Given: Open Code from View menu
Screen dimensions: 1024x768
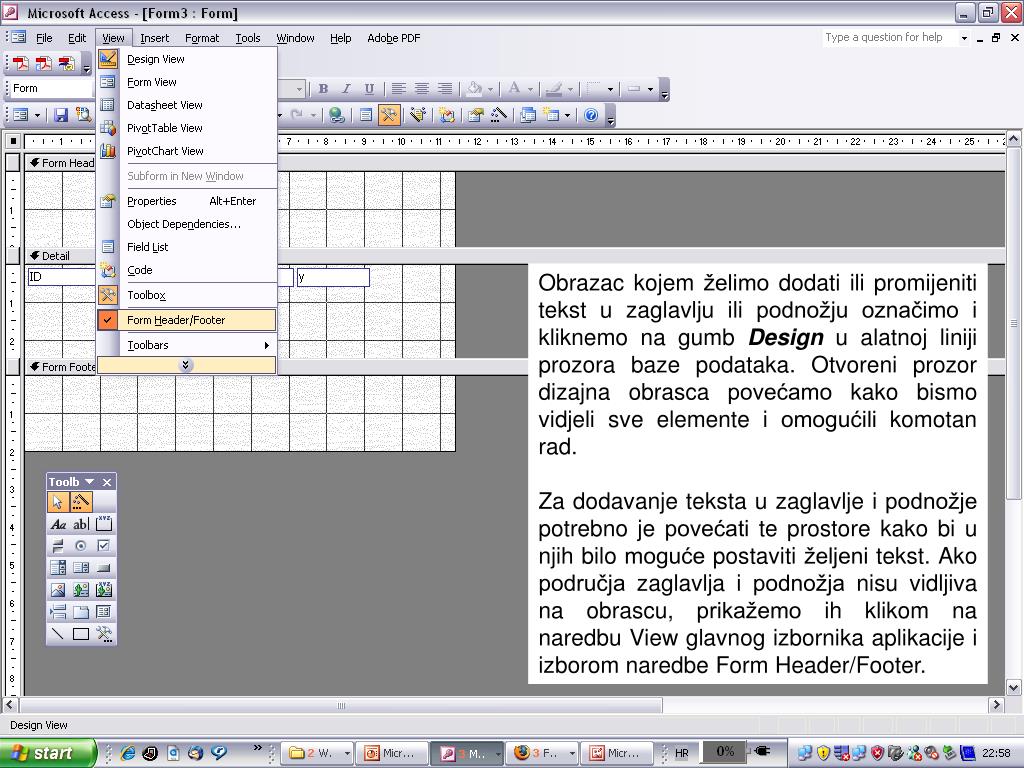Looking at the screenshot, I should coord(187,270).
